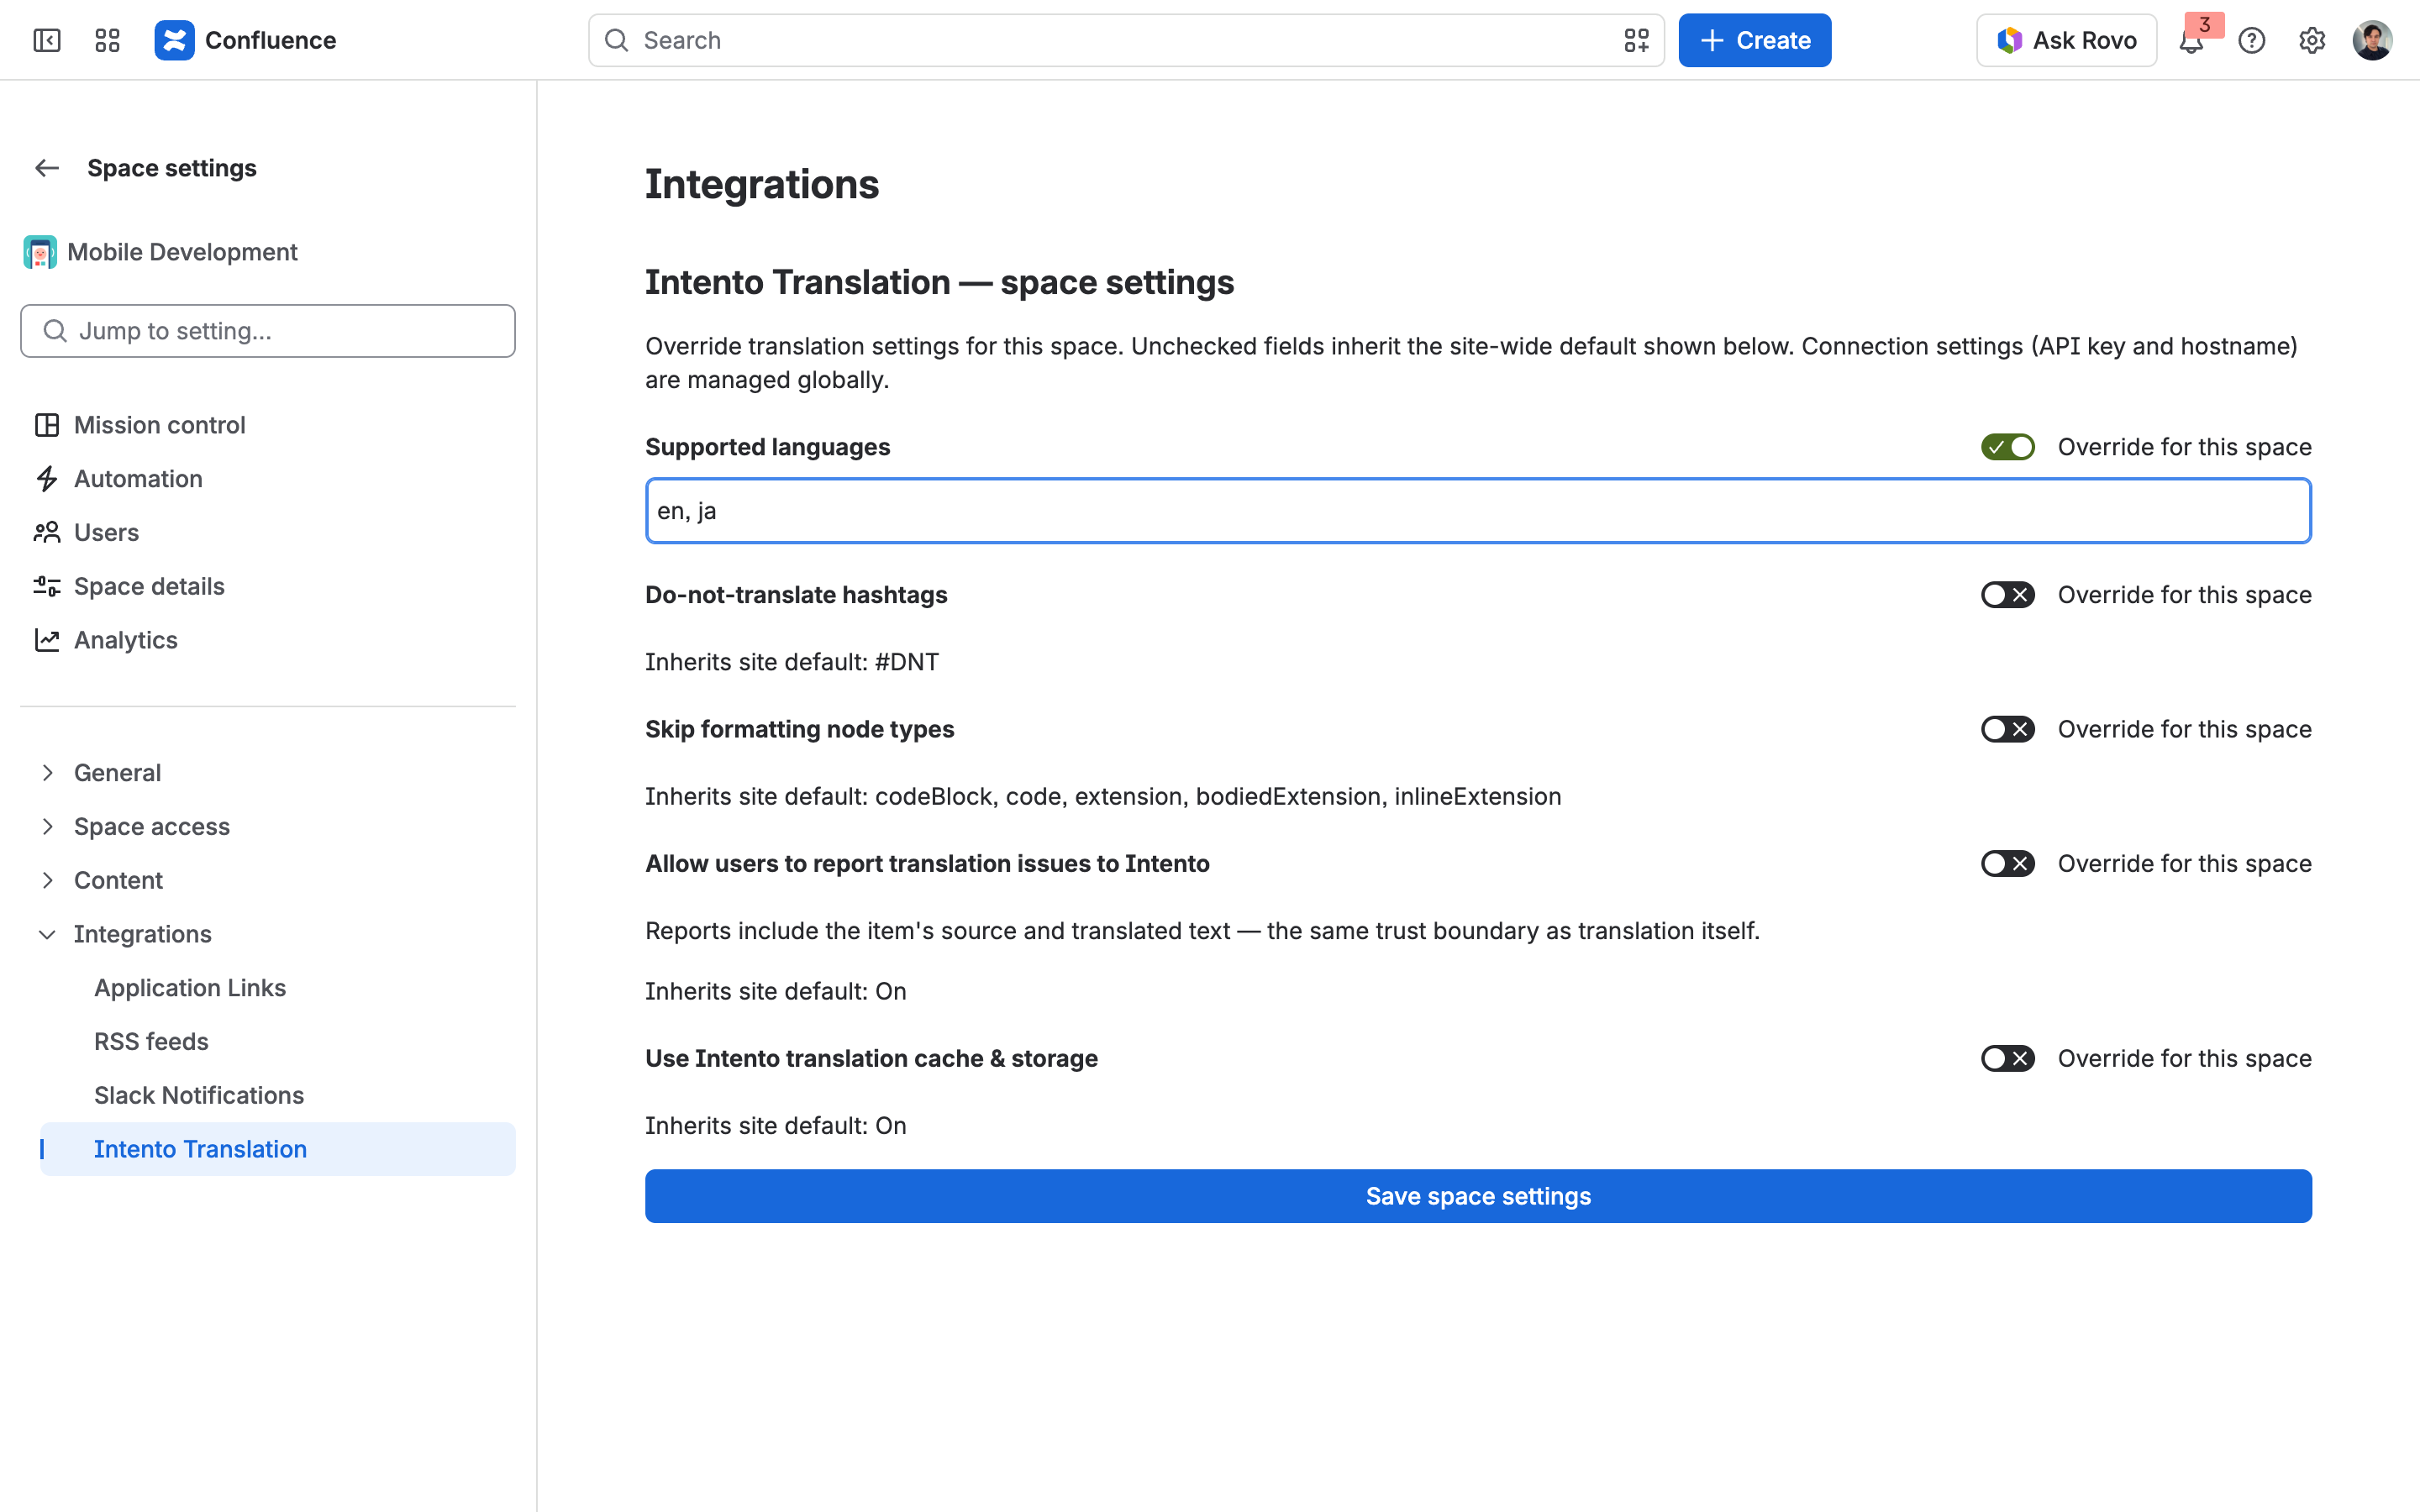
Task: Click the Confluence home text
Action: (x=270, y=40)
